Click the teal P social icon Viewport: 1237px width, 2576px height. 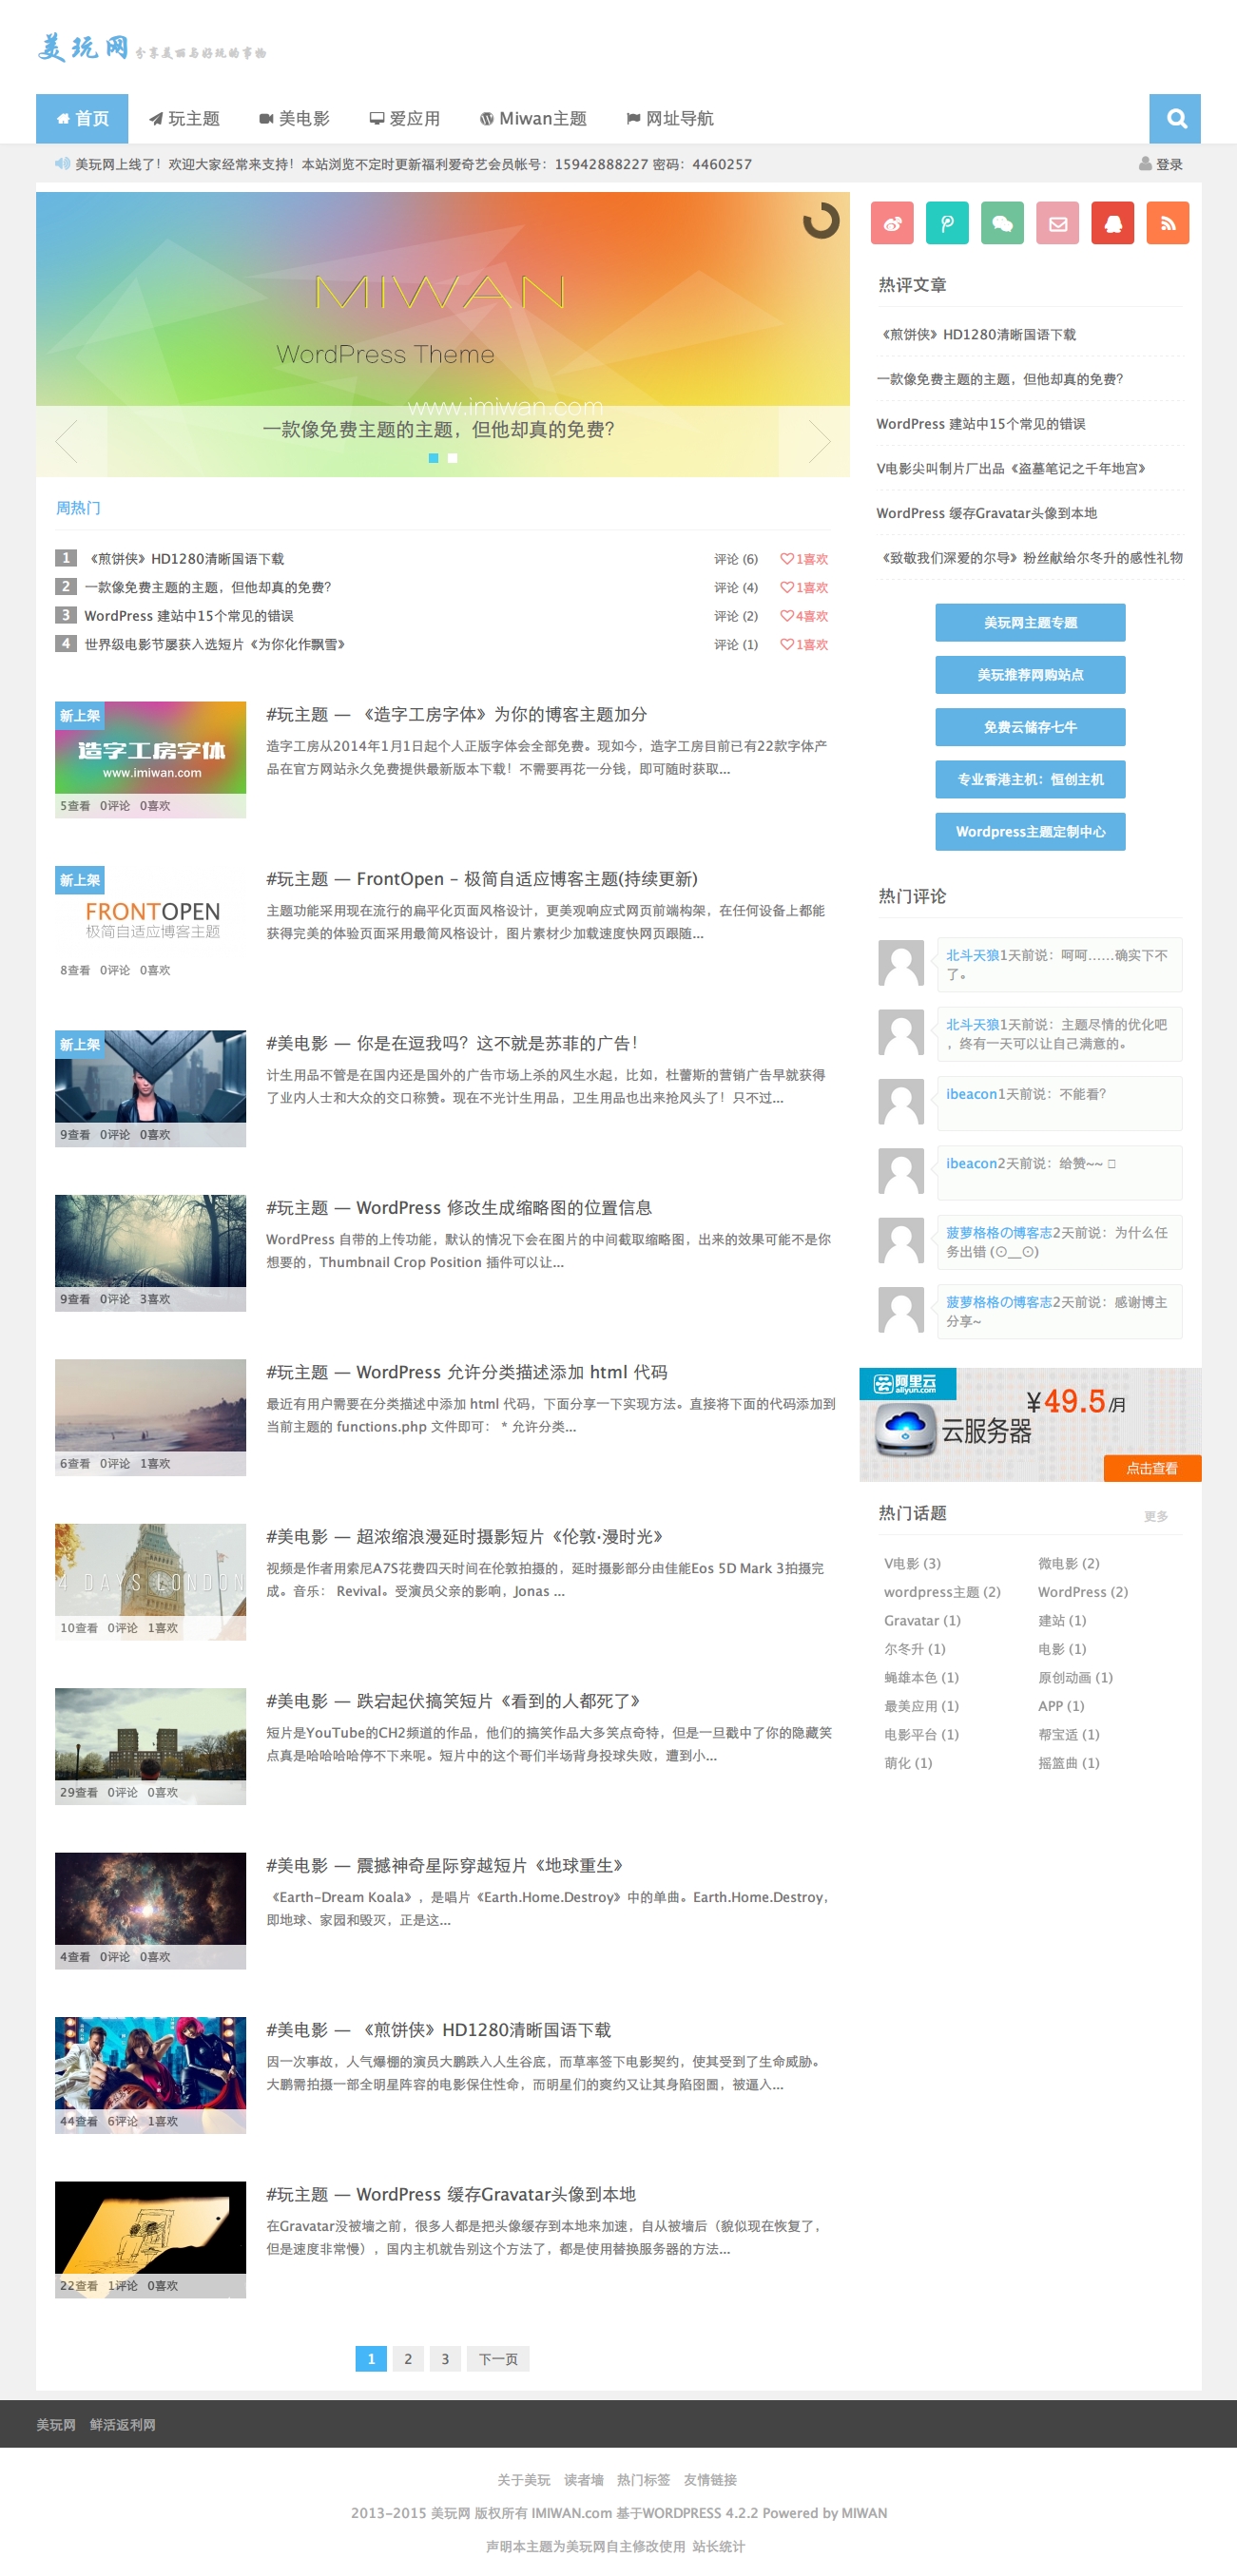click(947, 223)
